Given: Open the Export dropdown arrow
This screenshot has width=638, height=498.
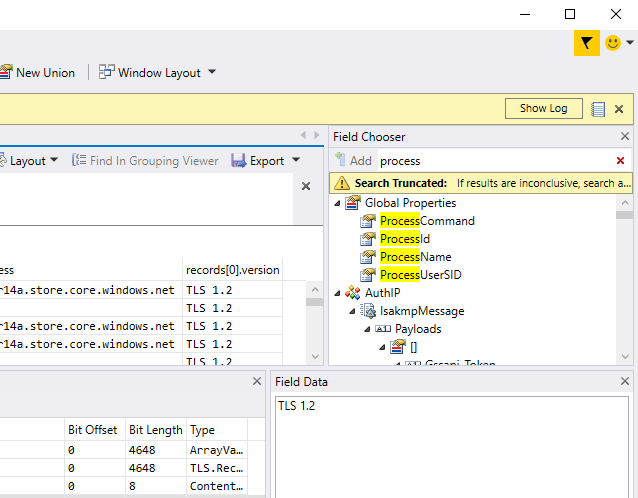Looking at the screenshot, I should click(296, 160).
